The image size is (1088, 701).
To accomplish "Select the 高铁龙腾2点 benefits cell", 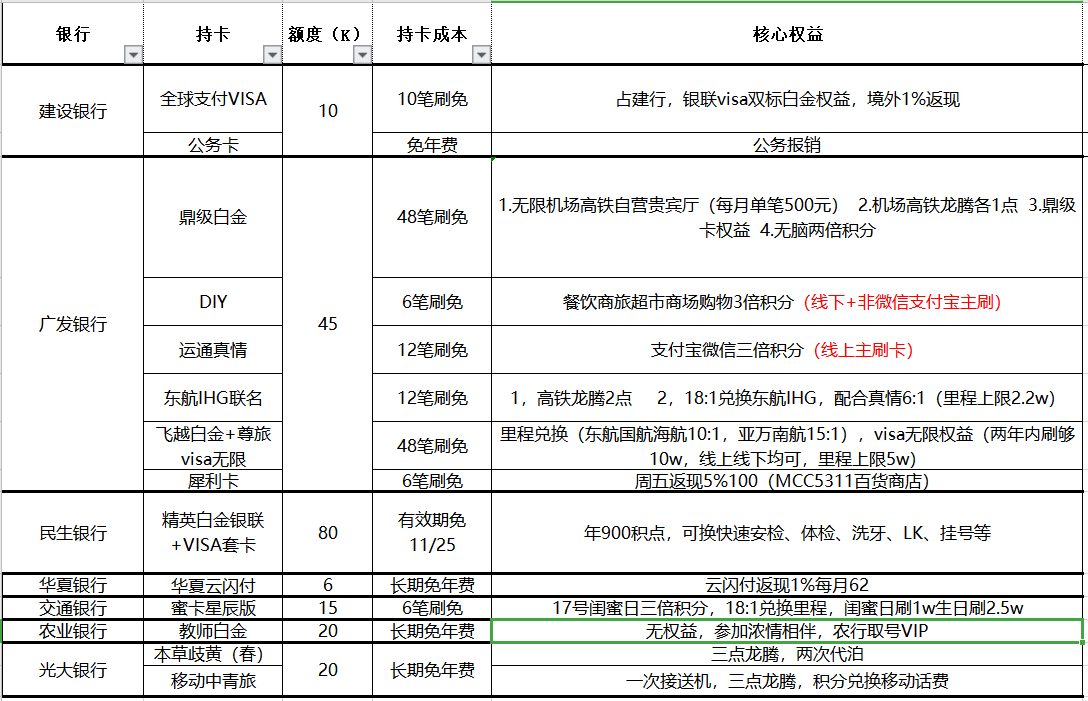I will [788, 398].
